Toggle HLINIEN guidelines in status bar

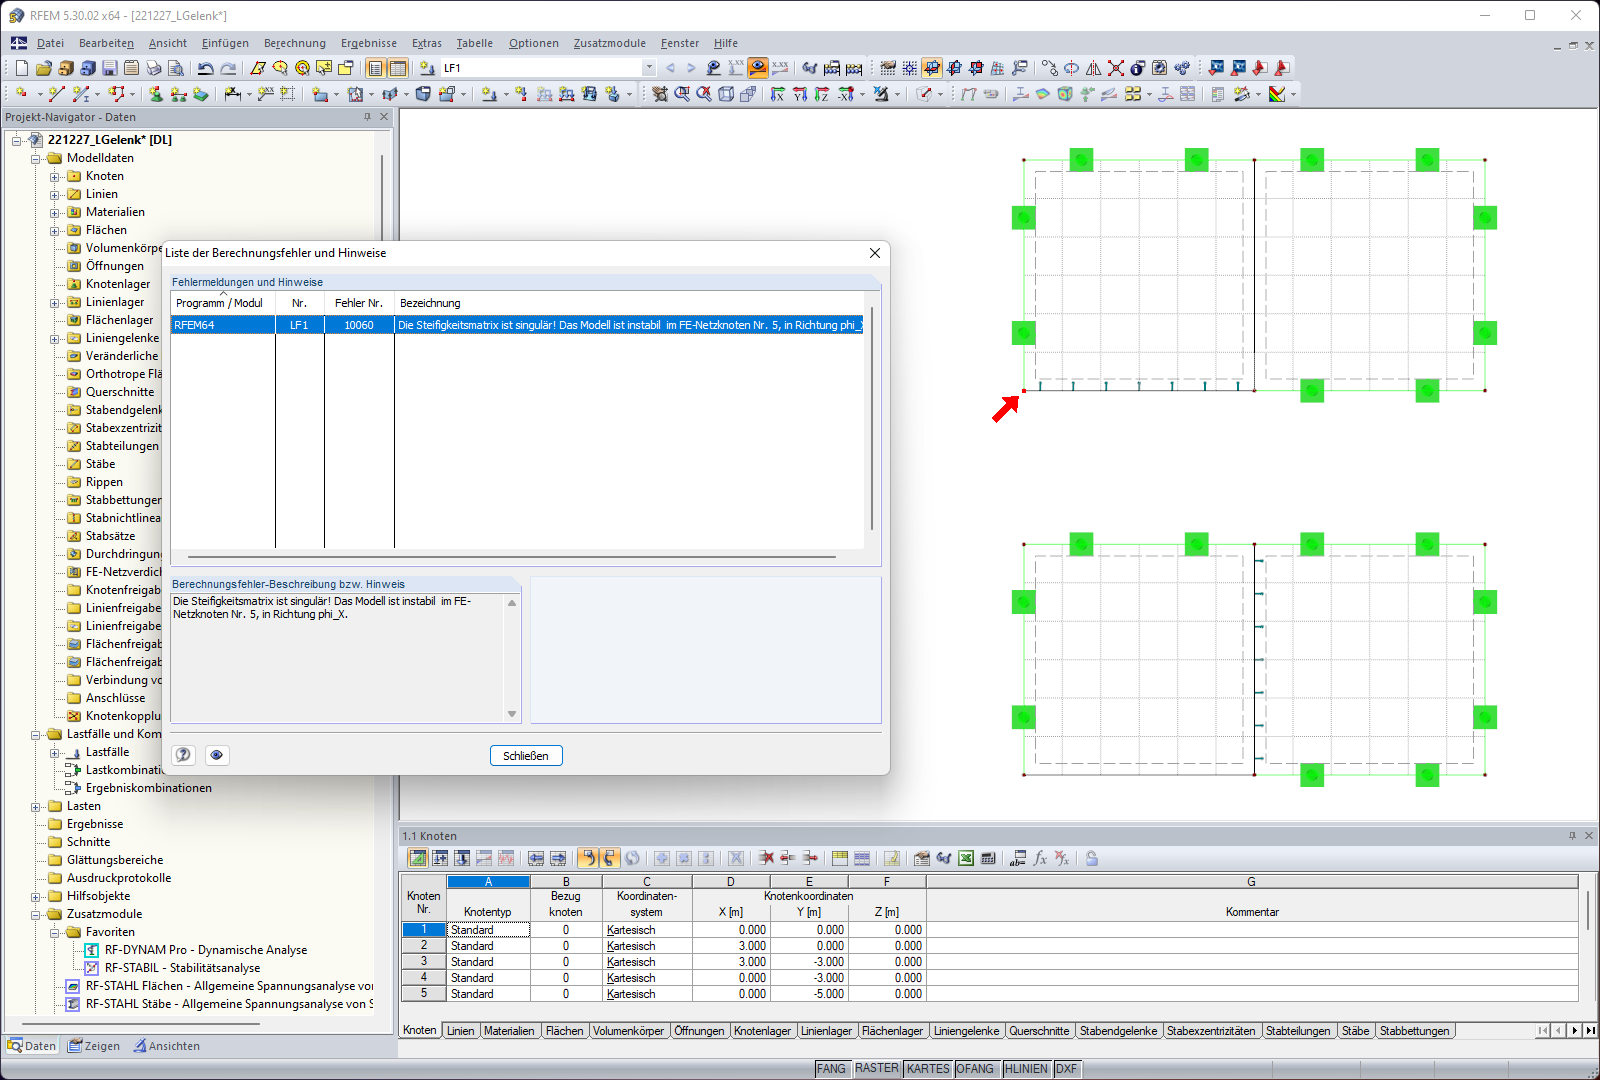[x=1026, y=1069]
